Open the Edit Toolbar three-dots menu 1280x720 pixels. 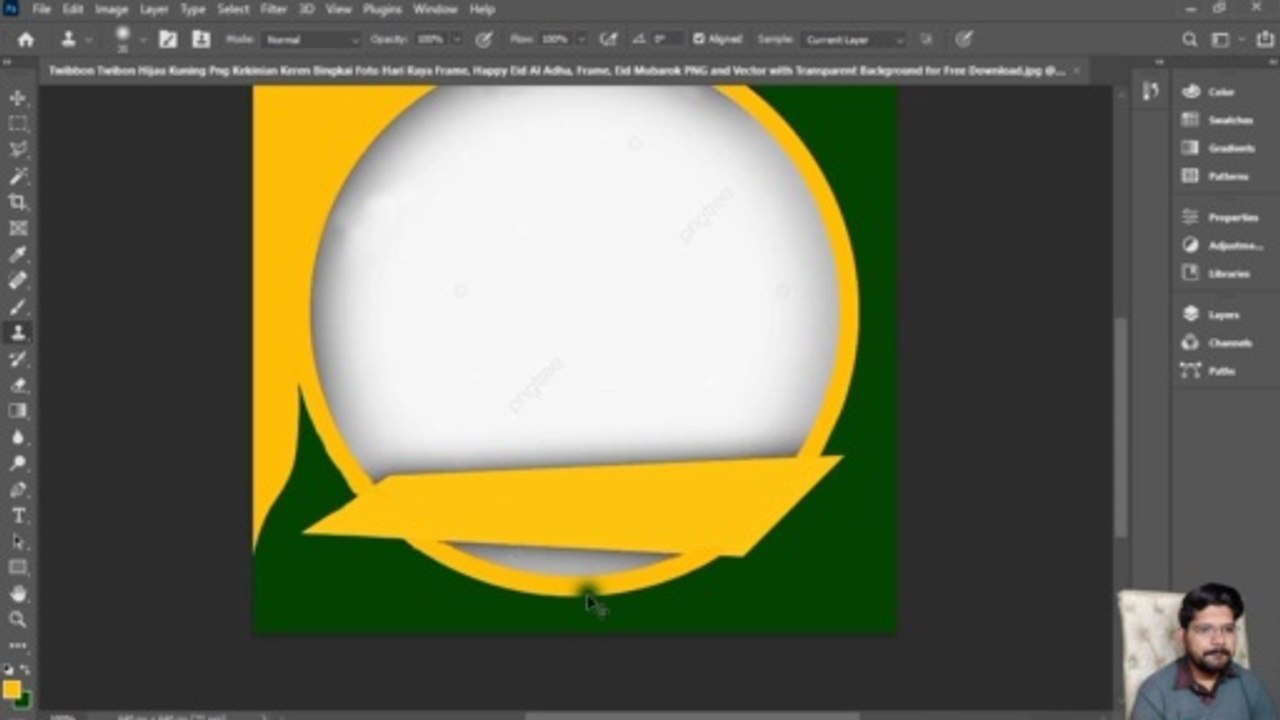[18, 645]
